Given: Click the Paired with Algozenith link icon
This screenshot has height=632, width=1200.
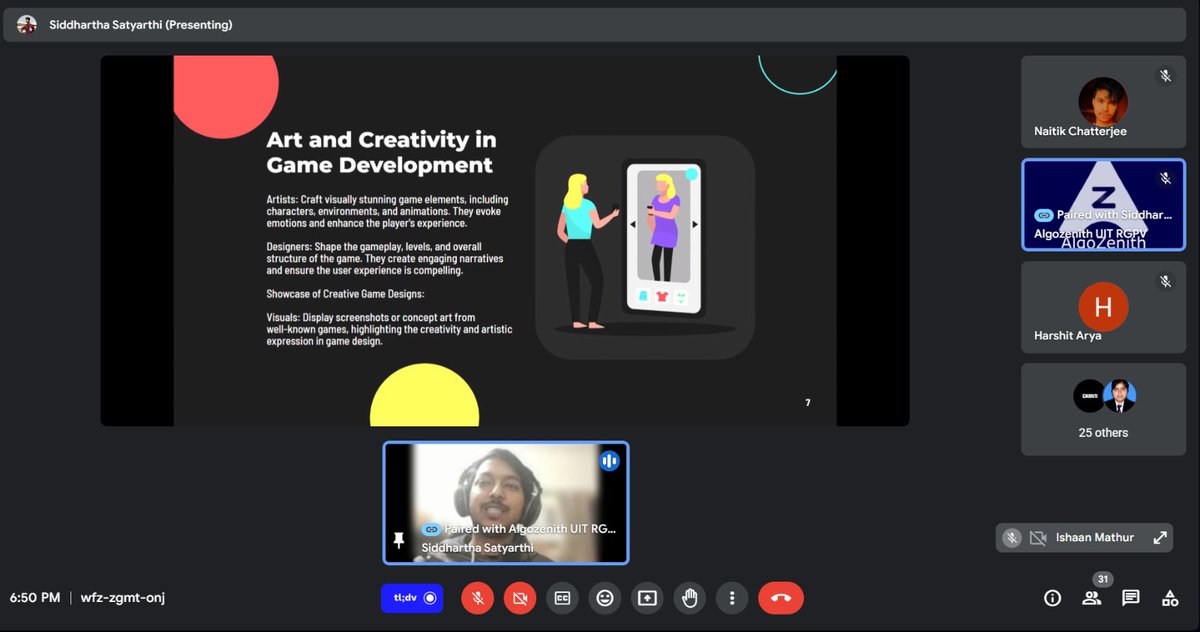Looking at the screenshot, I should 431,529.
